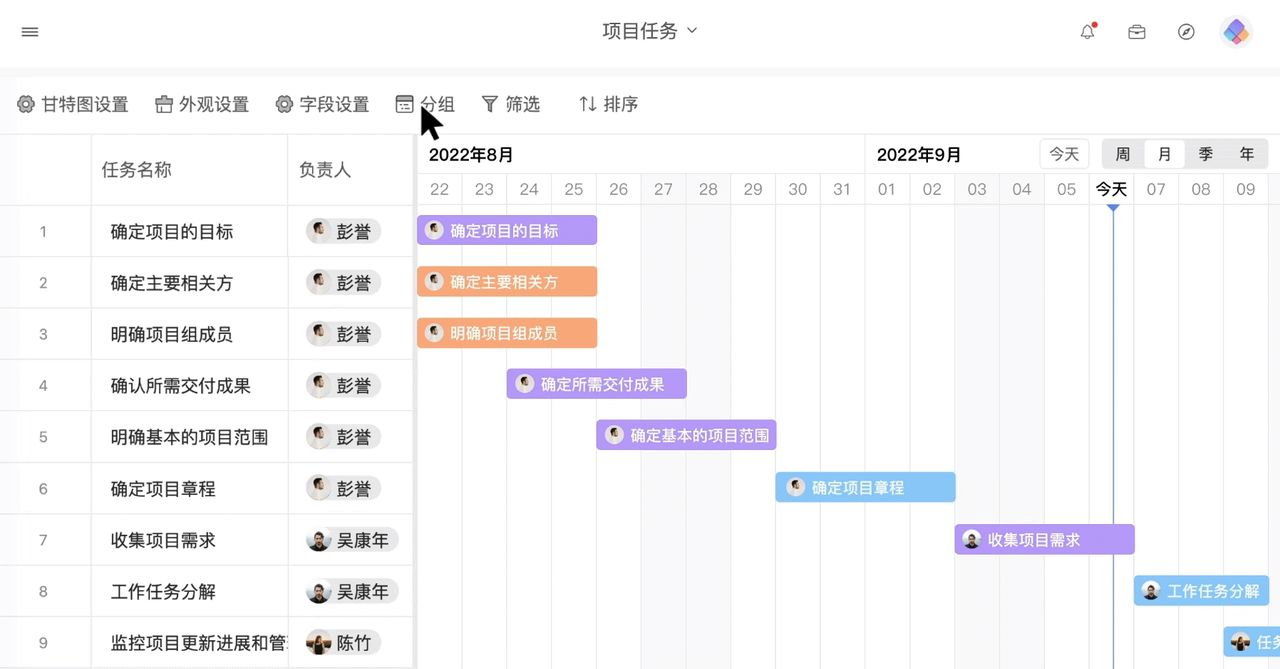This screenshot has width=1280, height=669.
Task: Switch timeline scale to quarter (季)
Action: tap(1206, 154)
